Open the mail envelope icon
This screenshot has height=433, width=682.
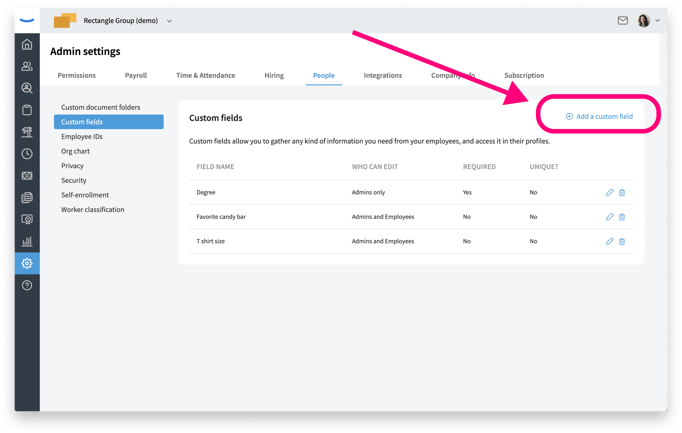[x=622, y=20]
